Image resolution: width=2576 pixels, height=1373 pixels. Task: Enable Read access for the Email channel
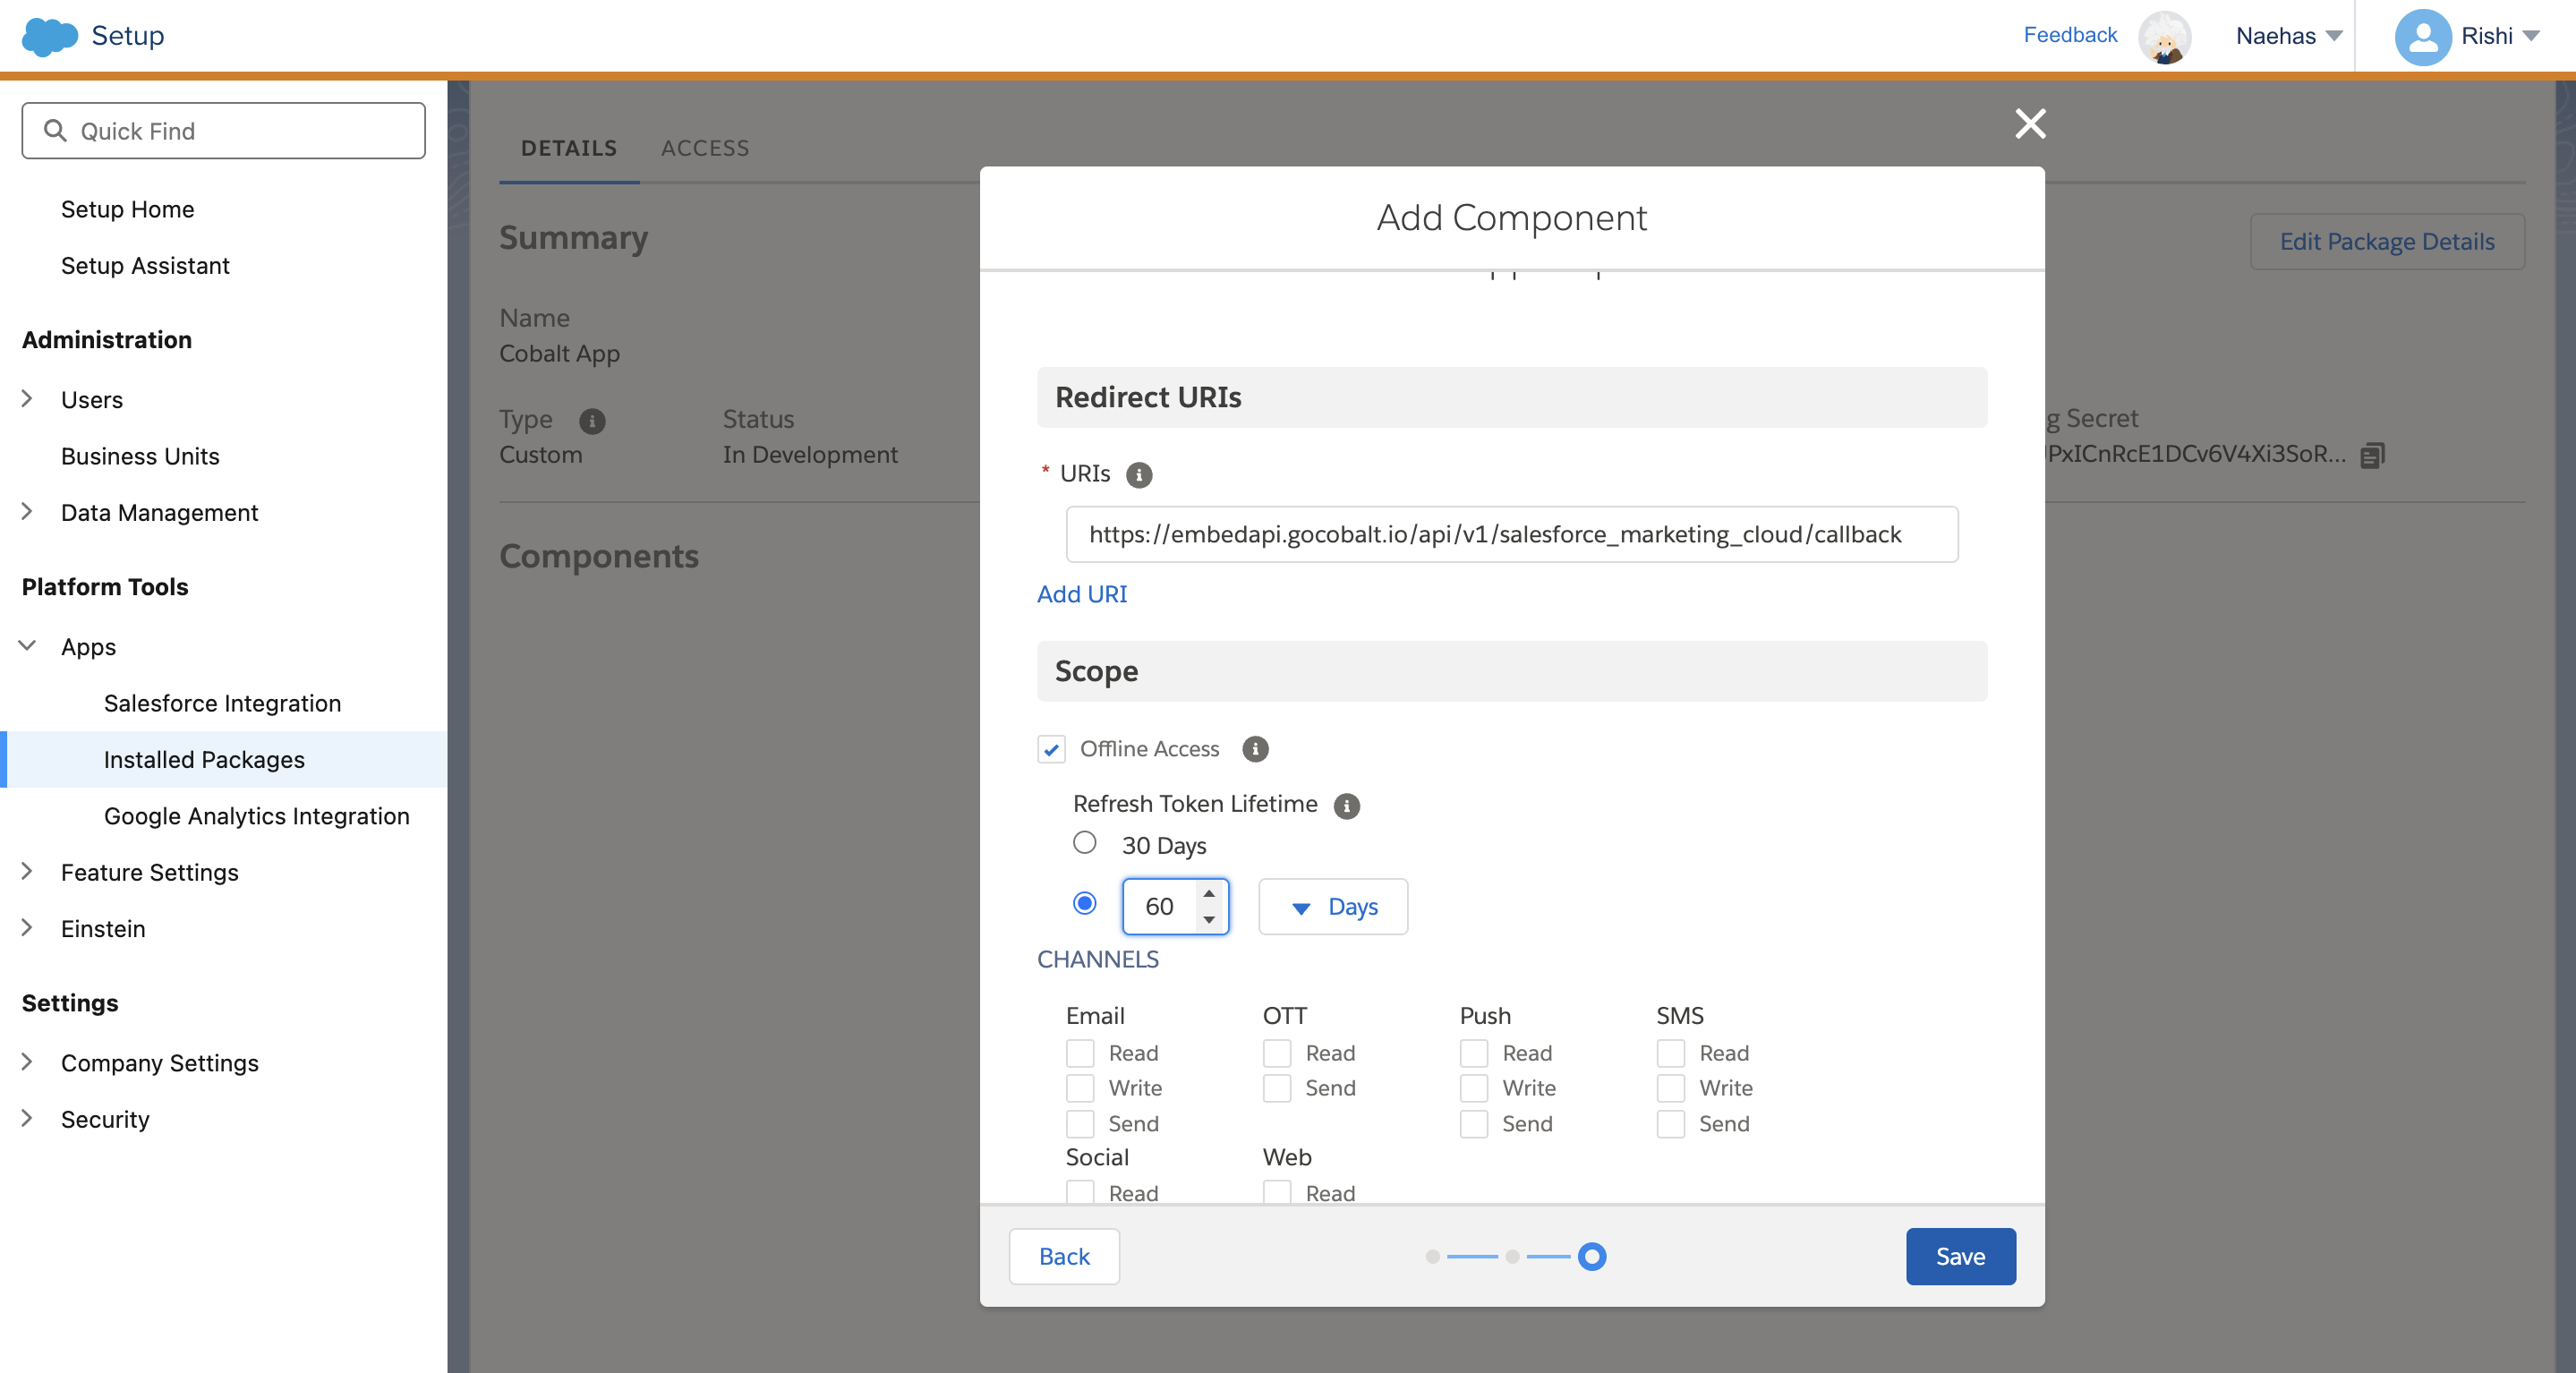tap(1080, 1053)
